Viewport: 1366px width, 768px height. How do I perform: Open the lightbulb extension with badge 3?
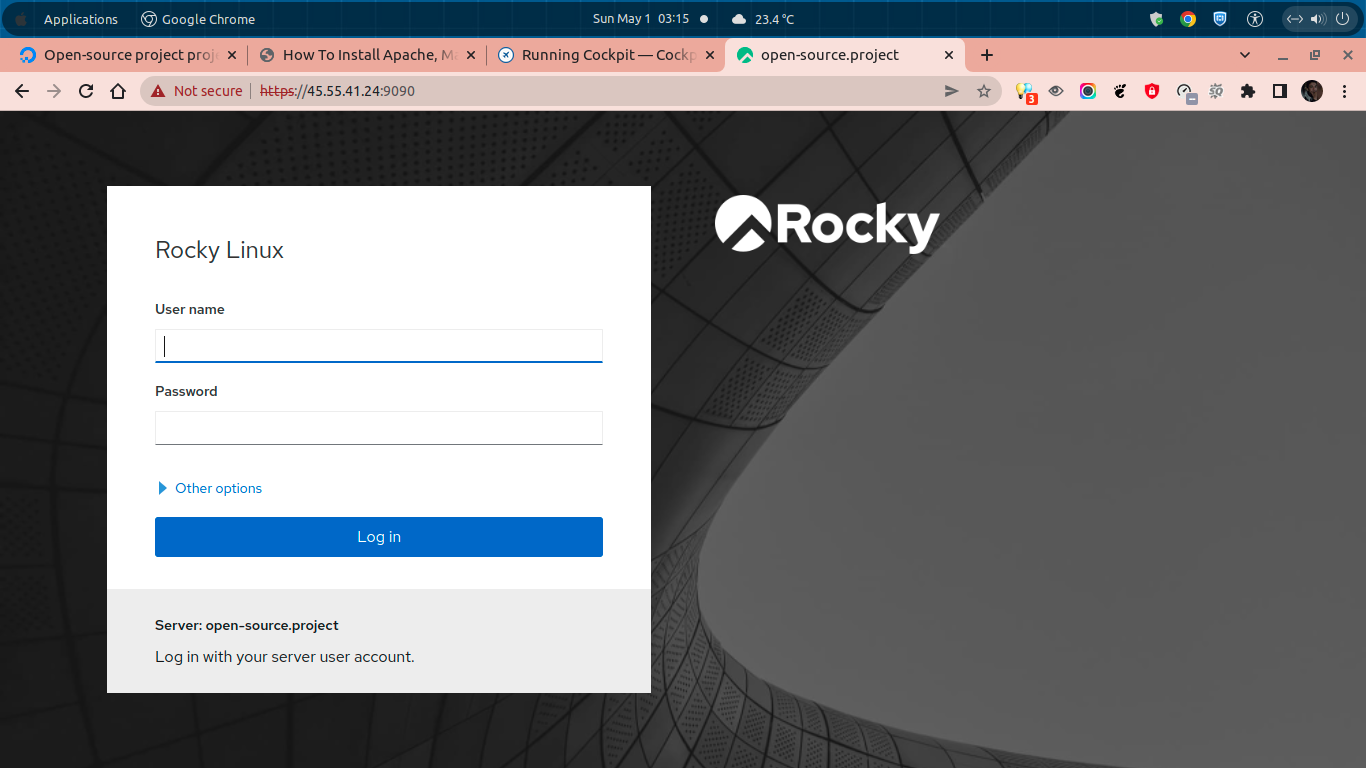[x=1025, y=92]
